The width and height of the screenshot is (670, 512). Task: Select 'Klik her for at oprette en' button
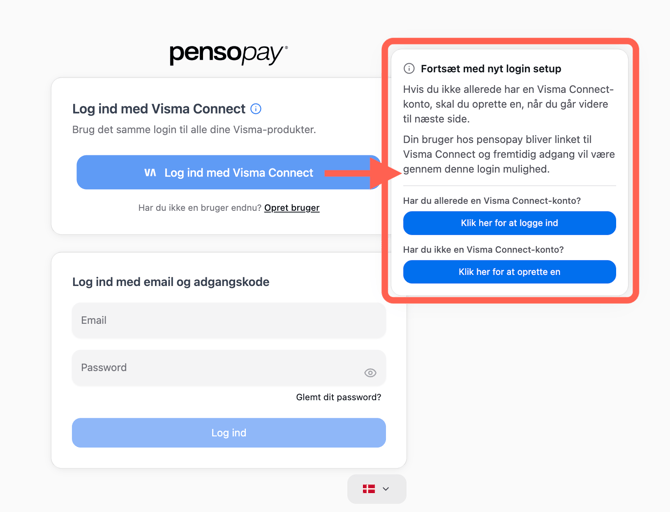(x=509, y=272)
